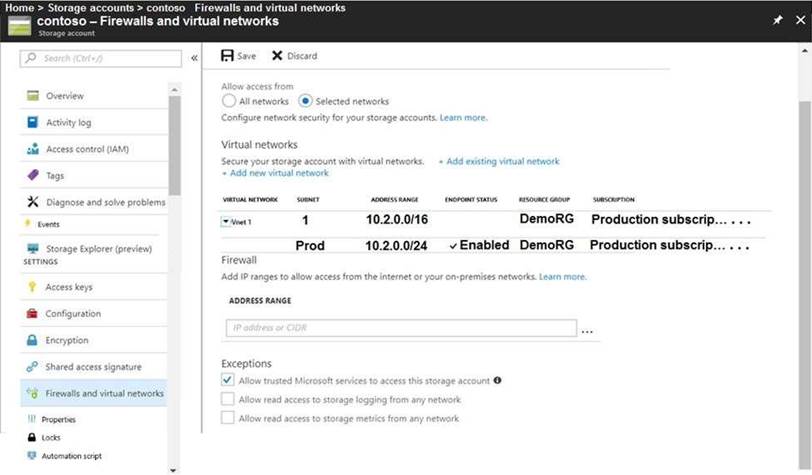Collapse the Vnet 1 row expander
The width and height of the screenshot is (812, 475).
tap(226, 222)
